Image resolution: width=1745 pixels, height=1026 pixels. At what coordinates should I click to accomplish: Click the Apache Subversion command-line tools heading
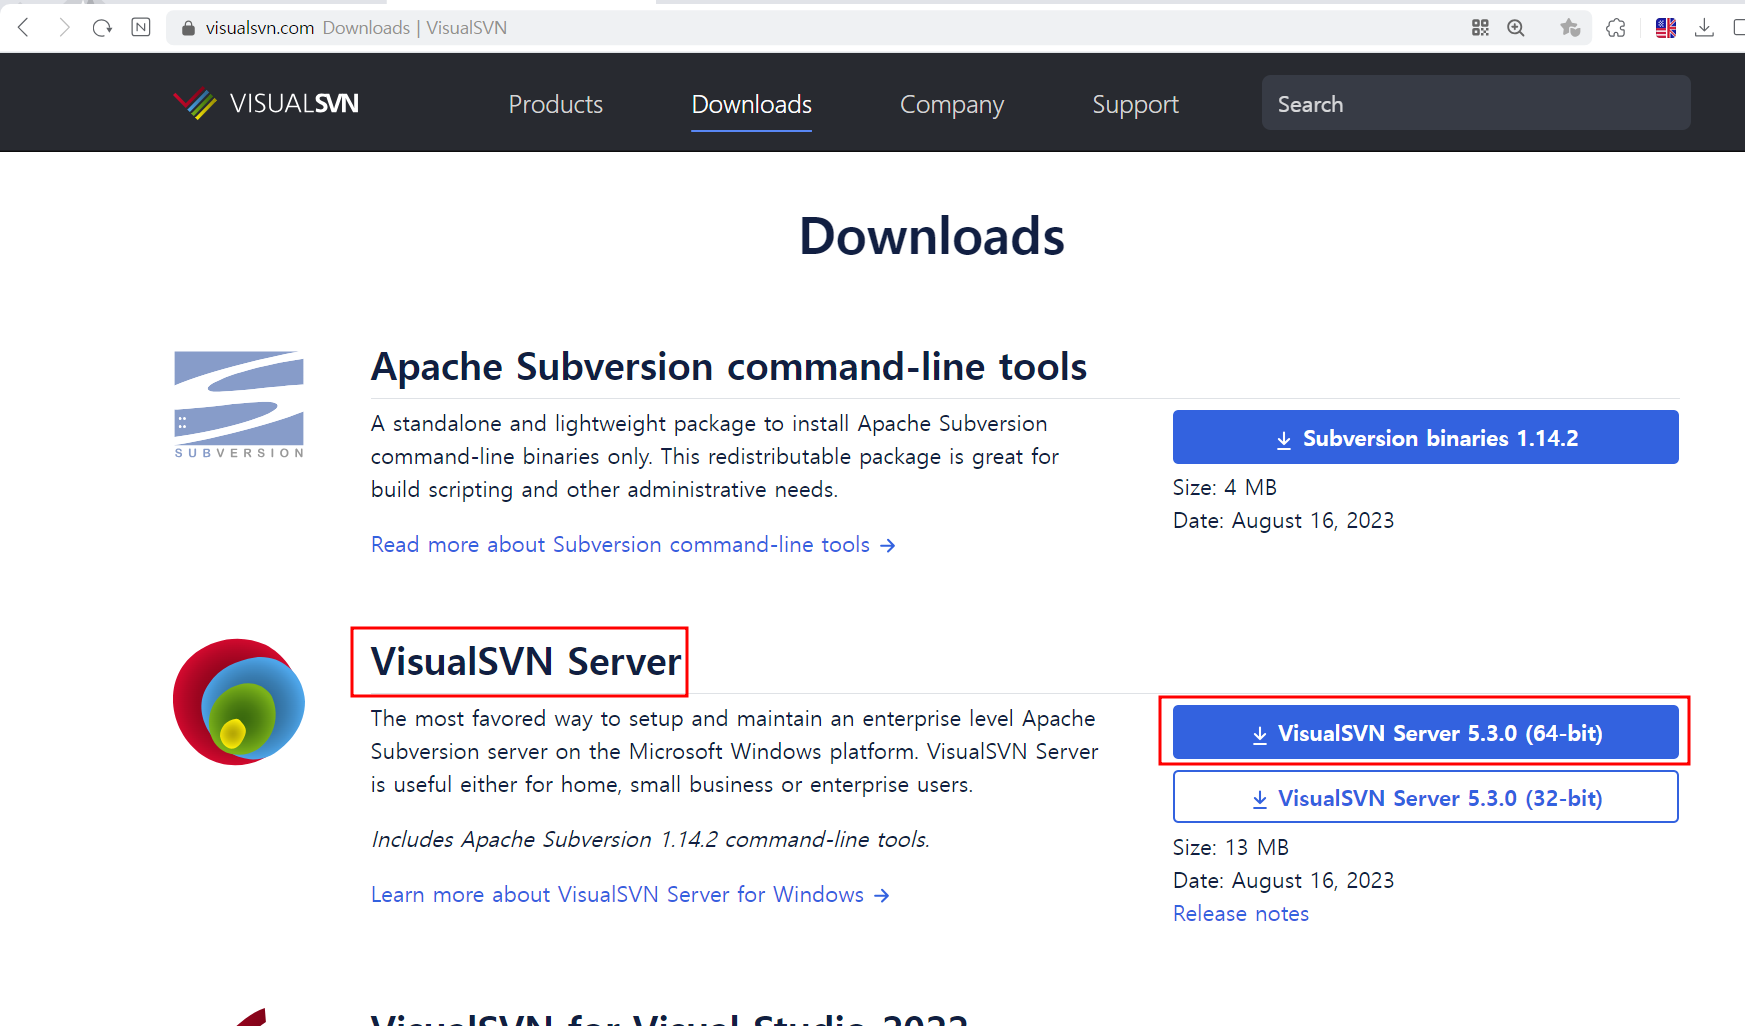729,367
